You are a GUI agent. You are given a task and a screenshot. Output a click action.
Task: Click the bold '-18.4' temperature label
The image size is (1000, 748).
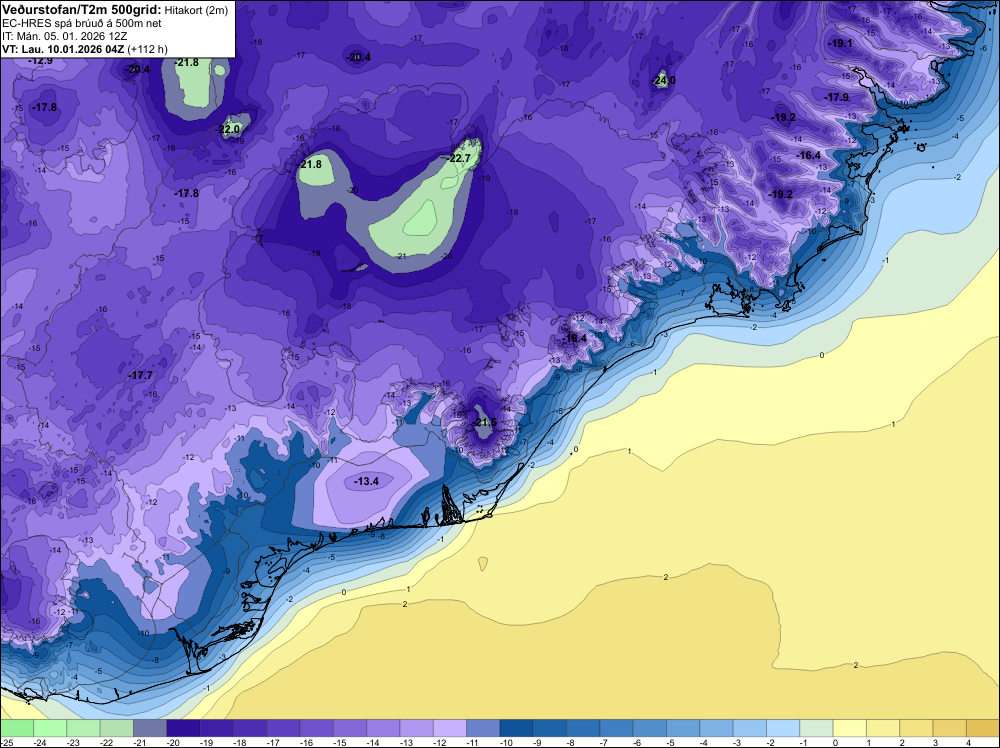[575, 338]
